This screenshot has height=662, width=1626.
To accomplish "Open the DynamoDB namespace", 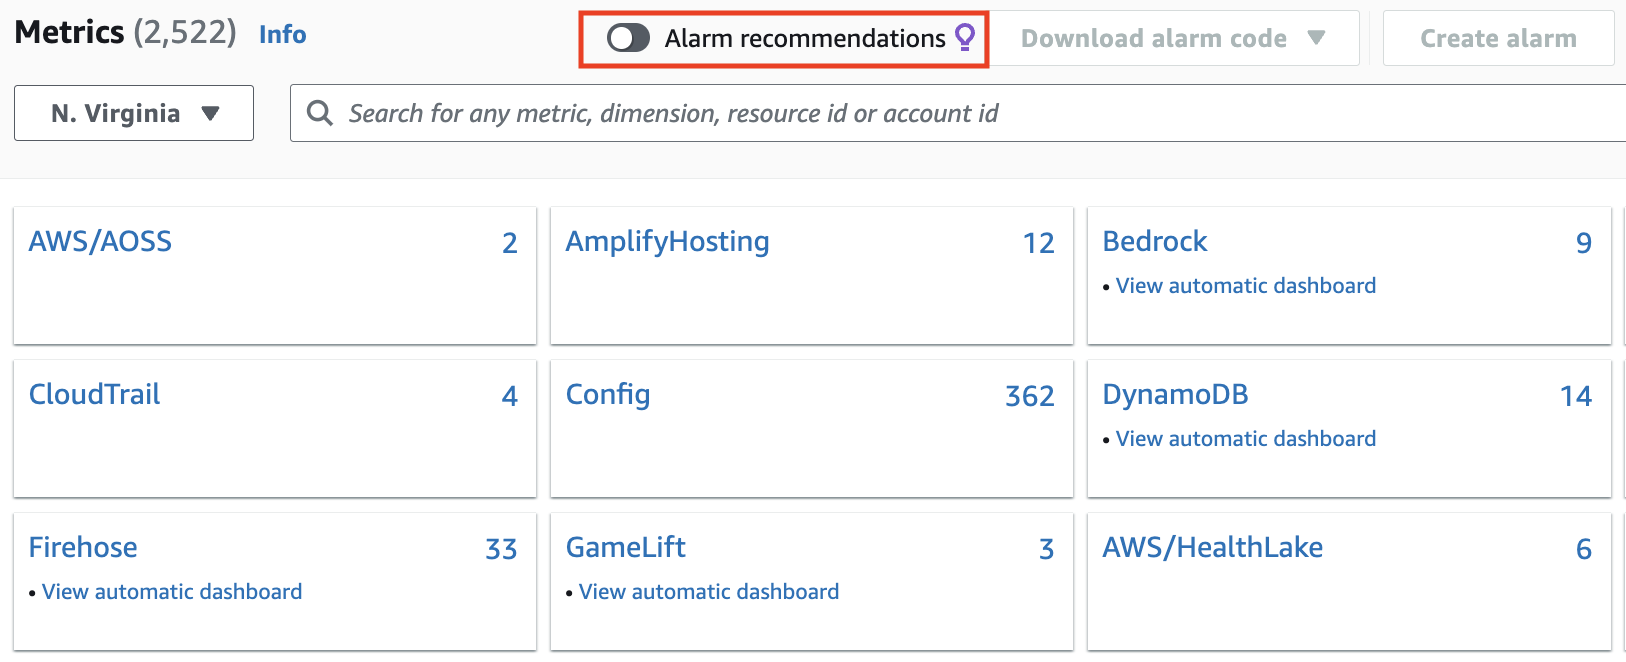I will tap(1175, 394).
